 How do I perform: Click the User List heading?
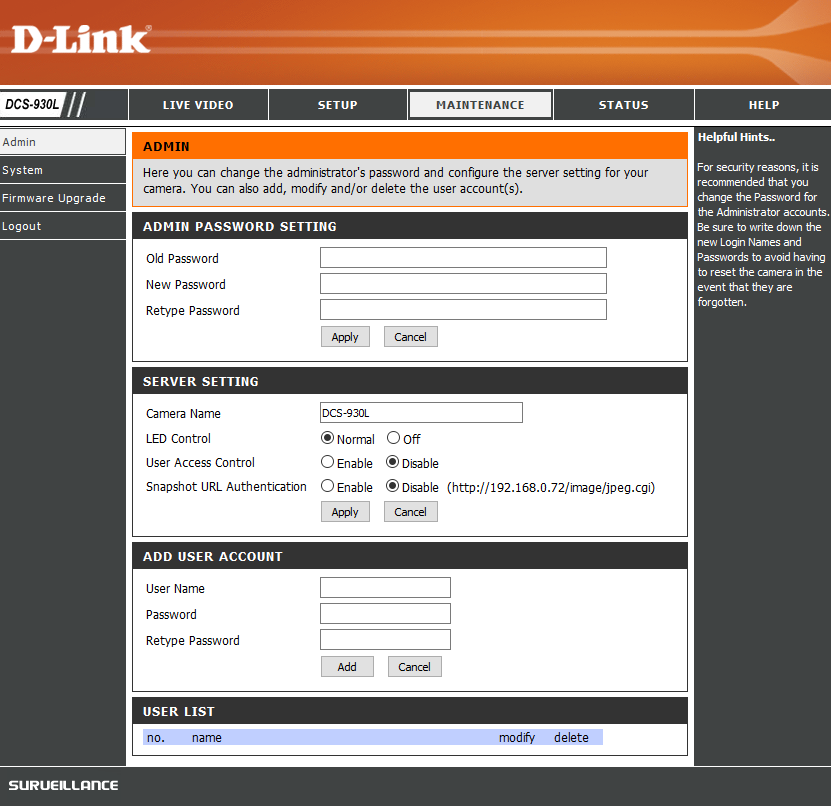(x=179, y=712)
